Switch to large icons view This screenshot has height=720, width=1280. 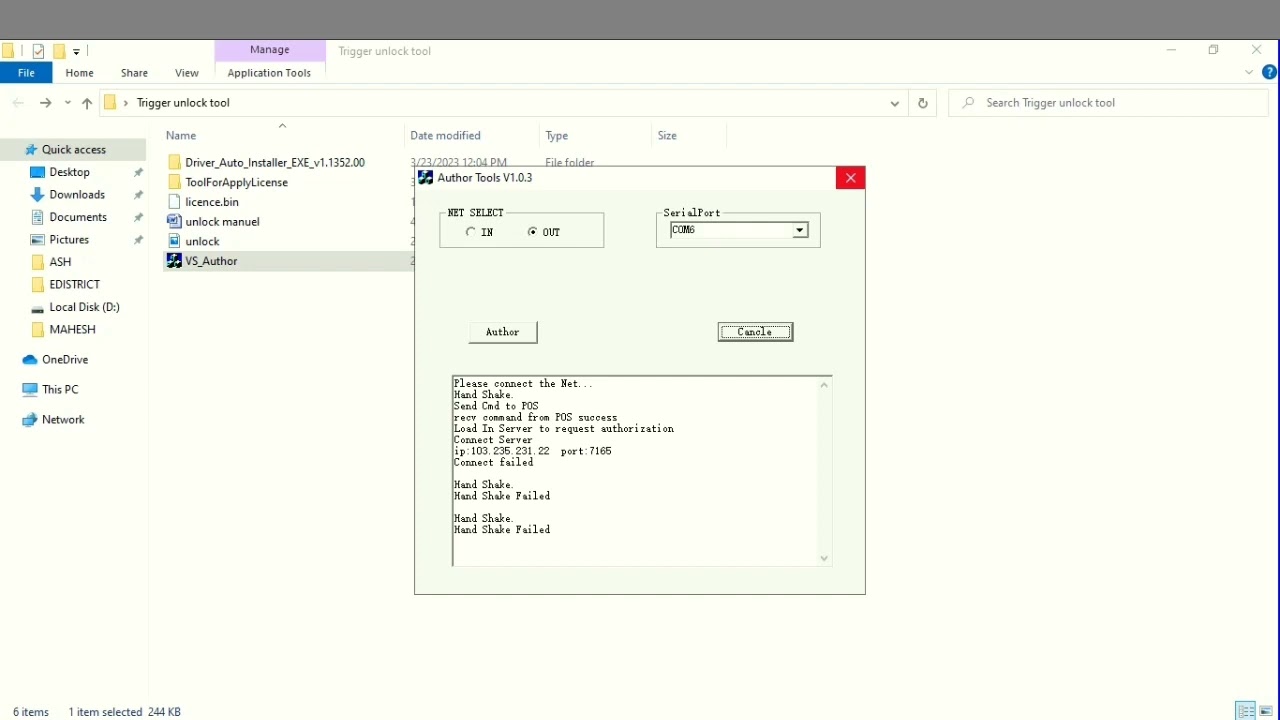click(1266, 712)
